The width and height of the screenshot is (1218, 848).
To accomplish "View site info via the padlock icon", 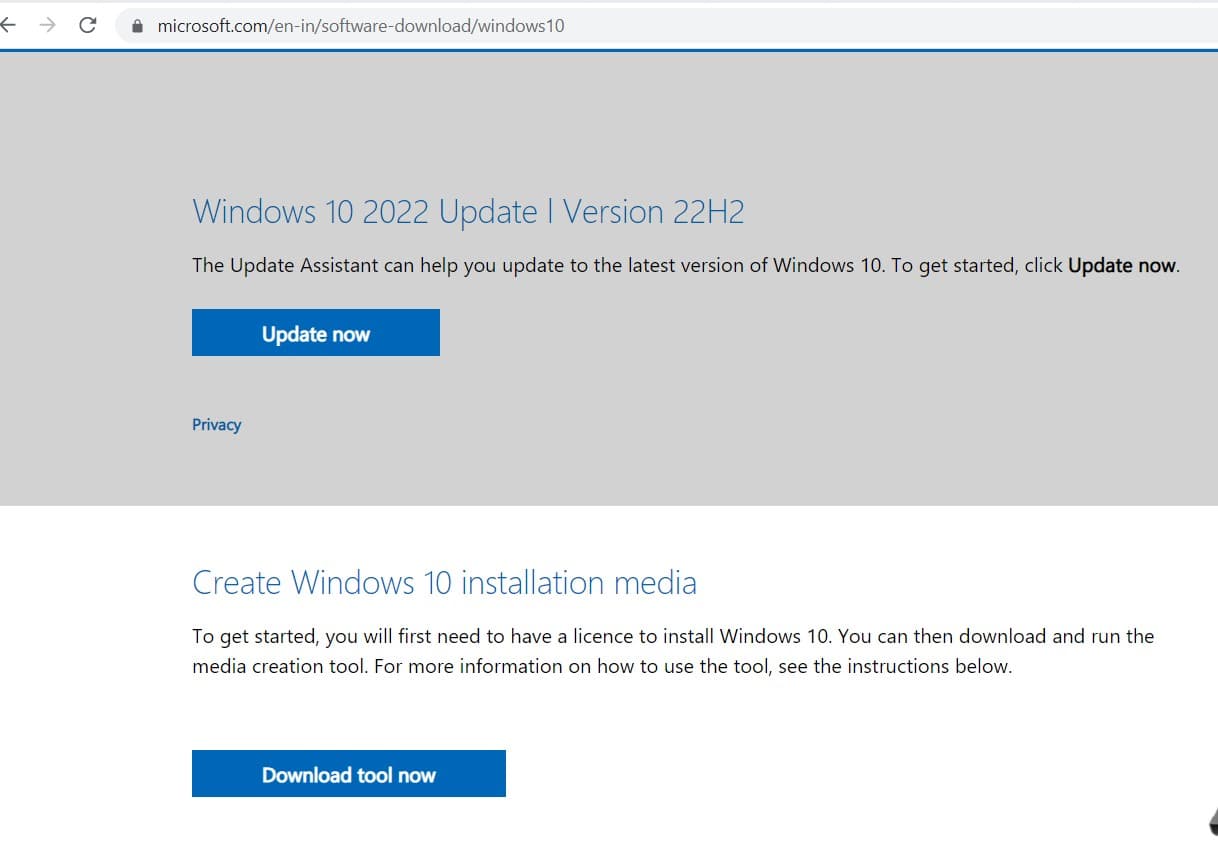I will (138, 26).
